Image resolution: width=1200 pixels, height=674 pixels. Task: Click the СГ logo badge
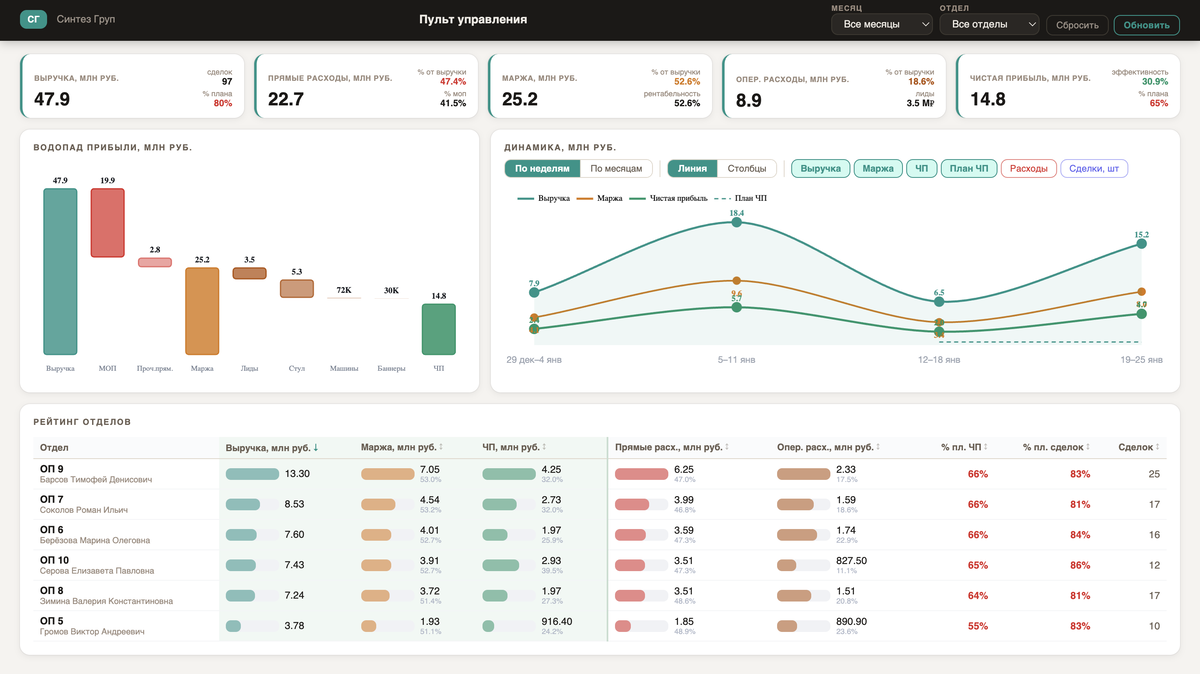(33, 19)
